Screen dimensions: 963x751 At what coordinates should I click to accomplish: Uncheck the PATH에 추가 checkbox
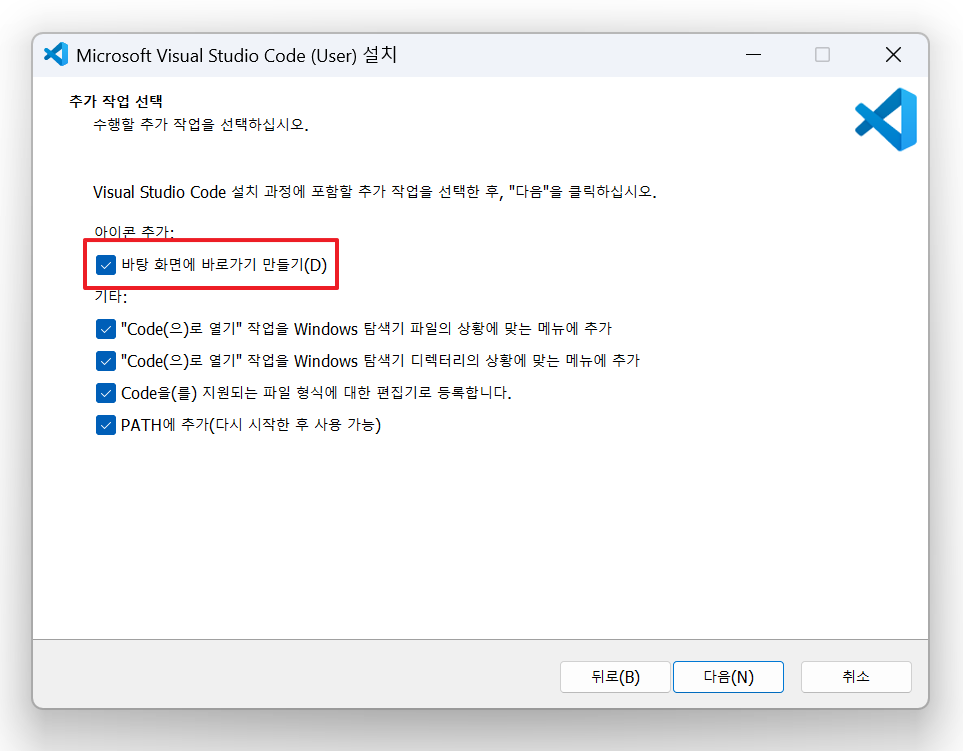tap(106, 425)
